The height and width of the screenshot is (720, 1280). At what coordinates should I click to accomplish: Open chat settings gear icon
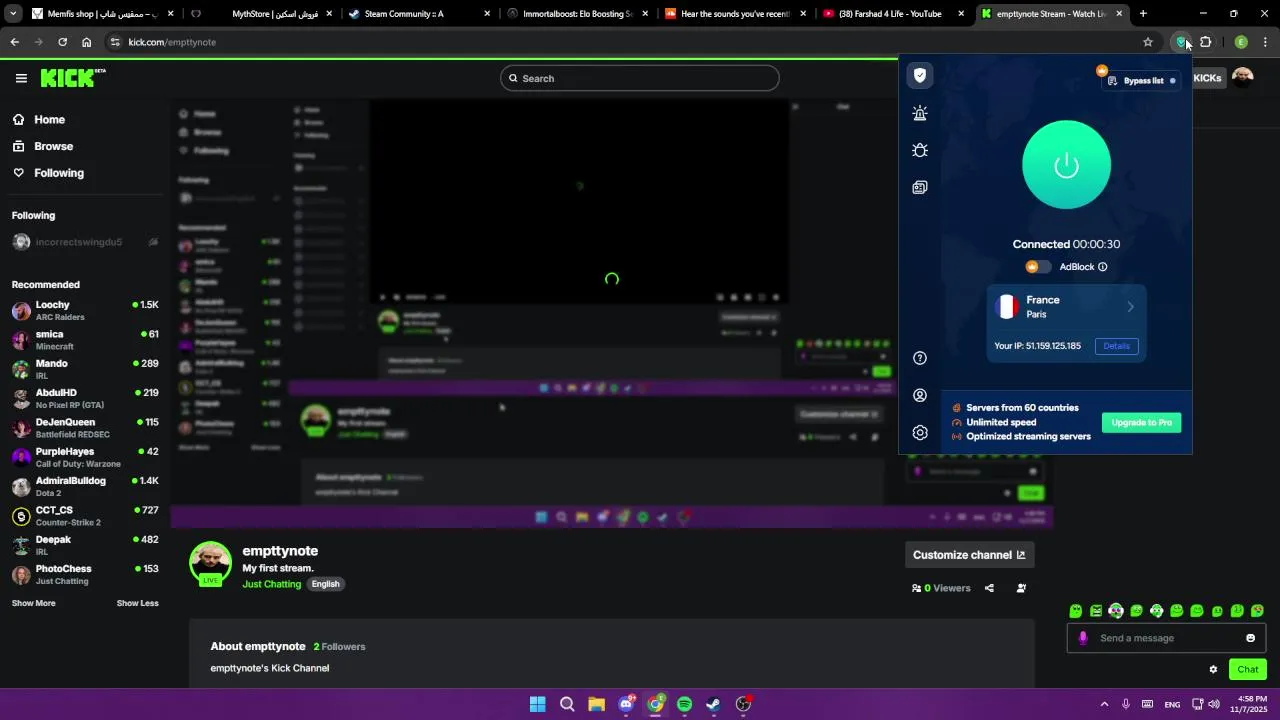point(1213,670)
